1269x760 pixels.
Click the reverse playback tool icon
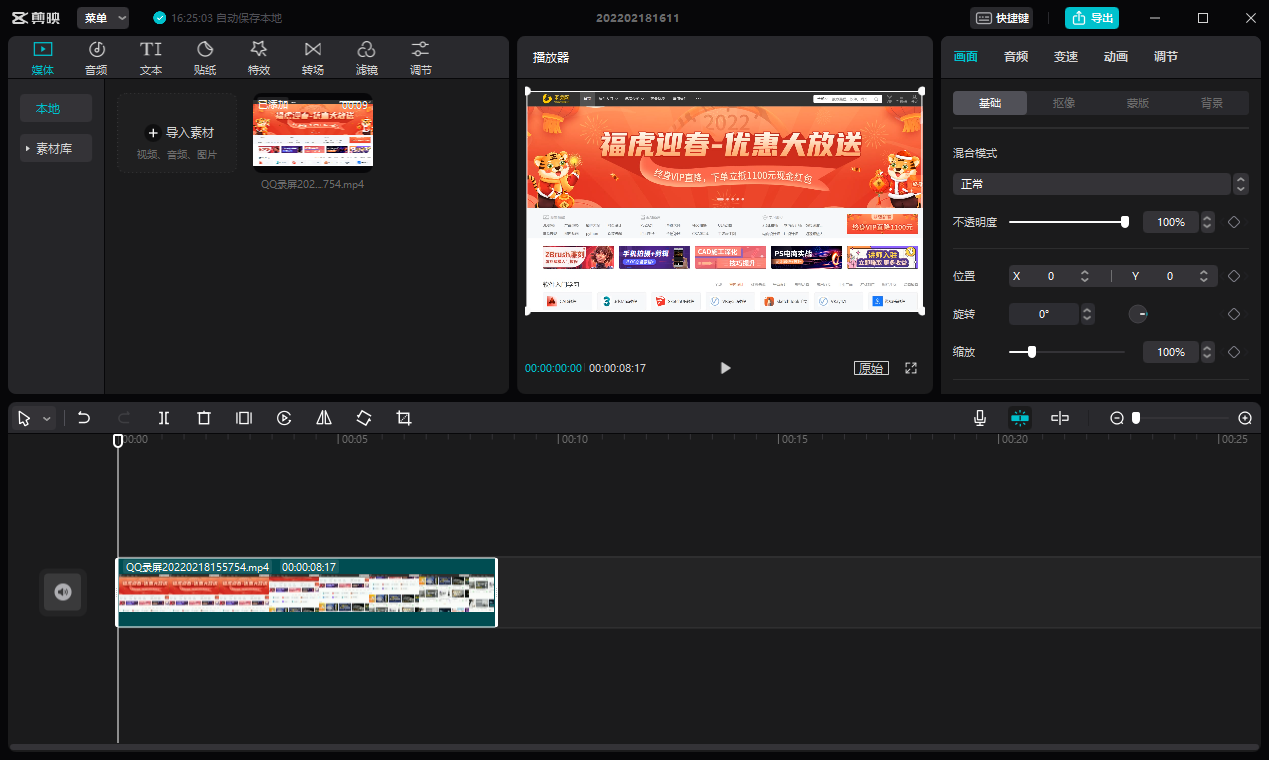pyautogui.click(x=284, y=418)
